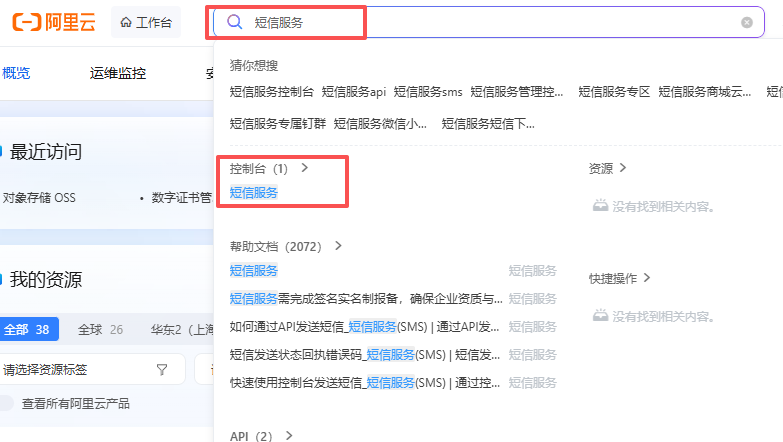The width and height of the screenshot is (783, 442).
Task: Open 对象存储 OSS in recent visits
Action: [39, 198]
